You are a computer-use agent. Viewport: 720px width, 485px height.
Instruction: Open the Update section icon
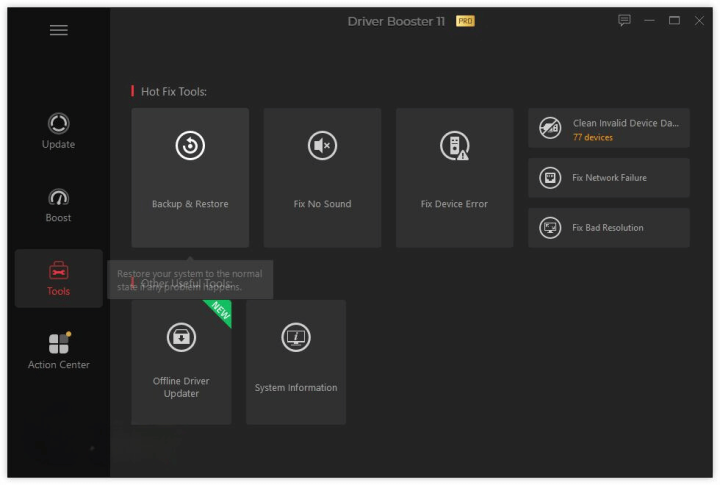[x=59, y=124]
